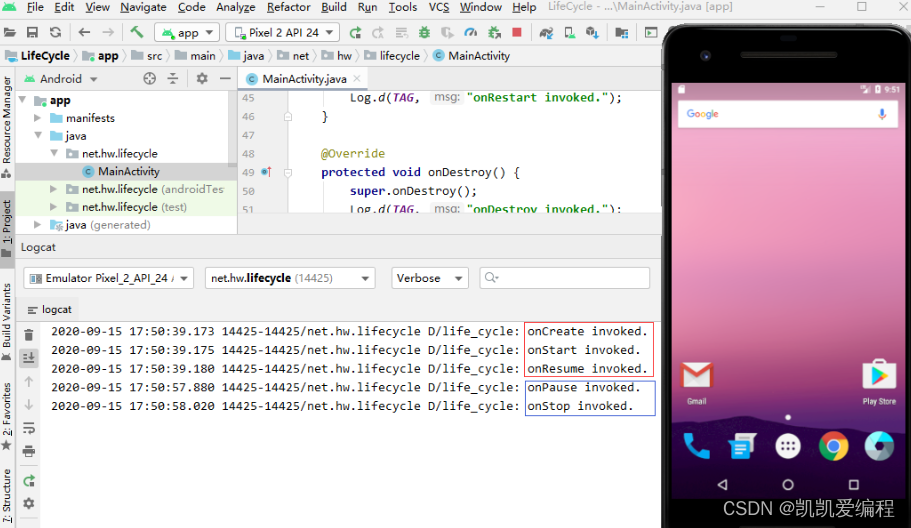Viewport: 911px width, 528px height.
Task: Open the Resource Manager side tab
Action: (x=7, y=125)
